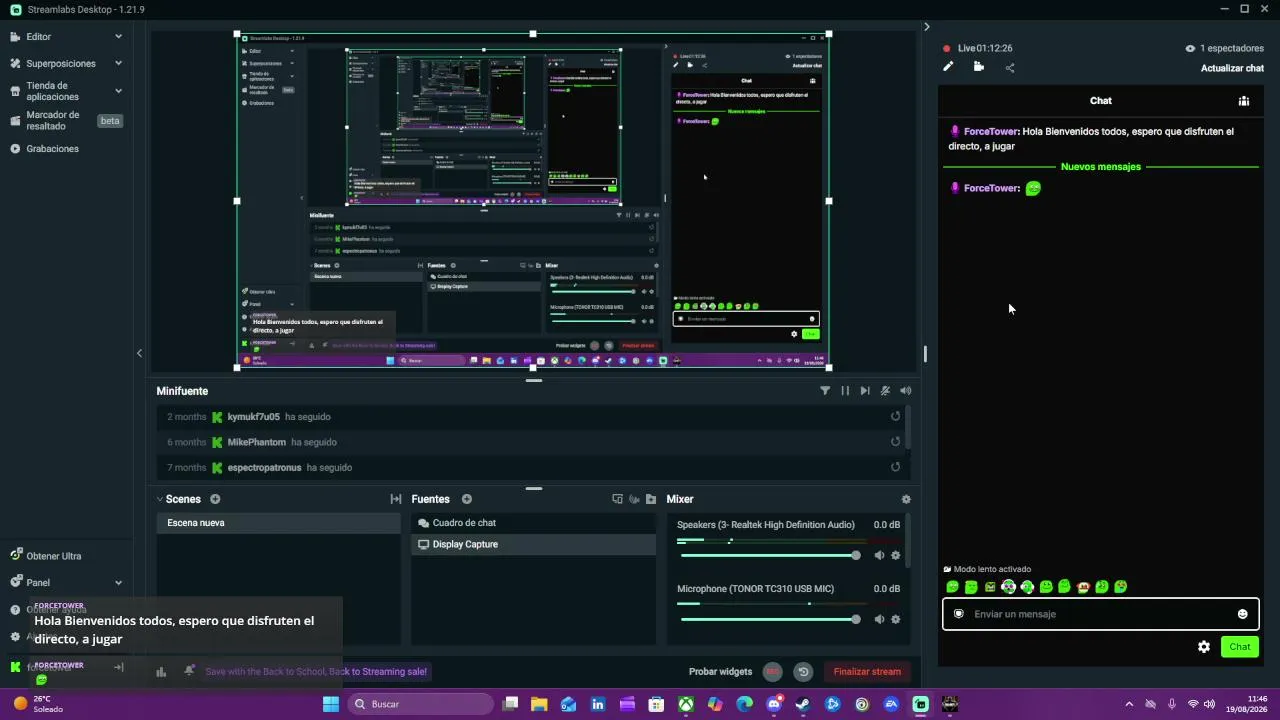
Task: Replay the MikePhantom follow alert
Action: point(895,442)
